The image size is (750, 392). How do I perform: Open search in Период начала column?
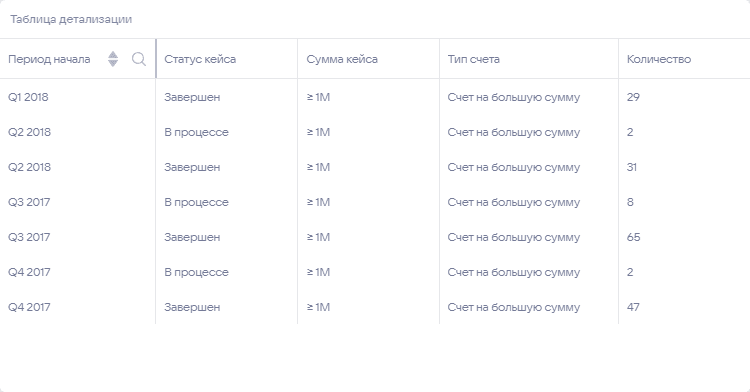(139, 59)
